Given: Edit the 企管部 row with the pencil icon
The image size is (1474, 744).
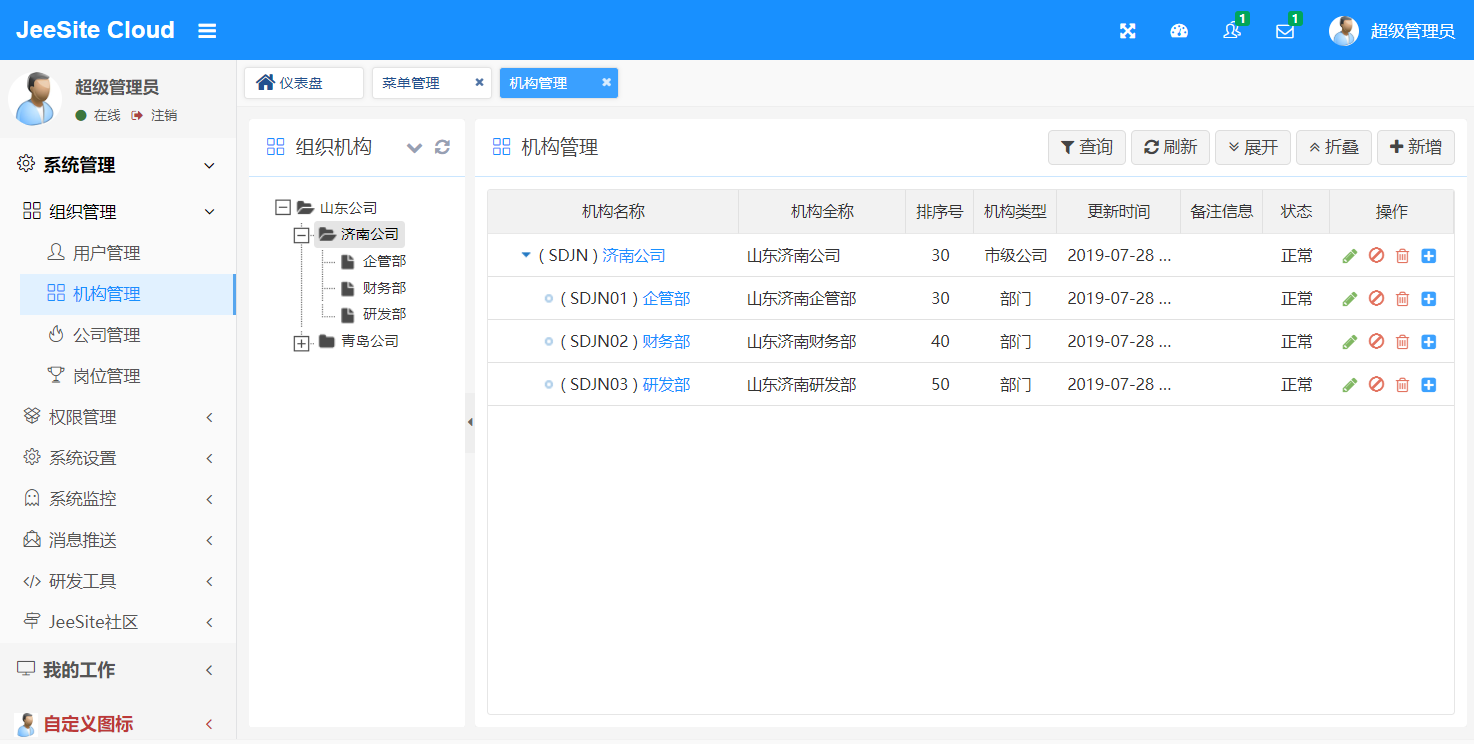Looking at the screenshot, I should coord(1350,299).
